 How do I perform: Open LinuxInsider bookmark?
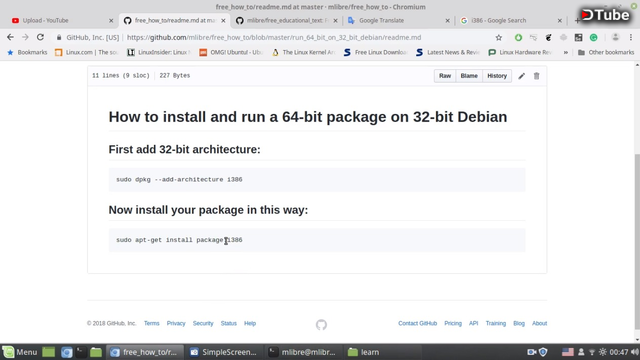[158, 52]
